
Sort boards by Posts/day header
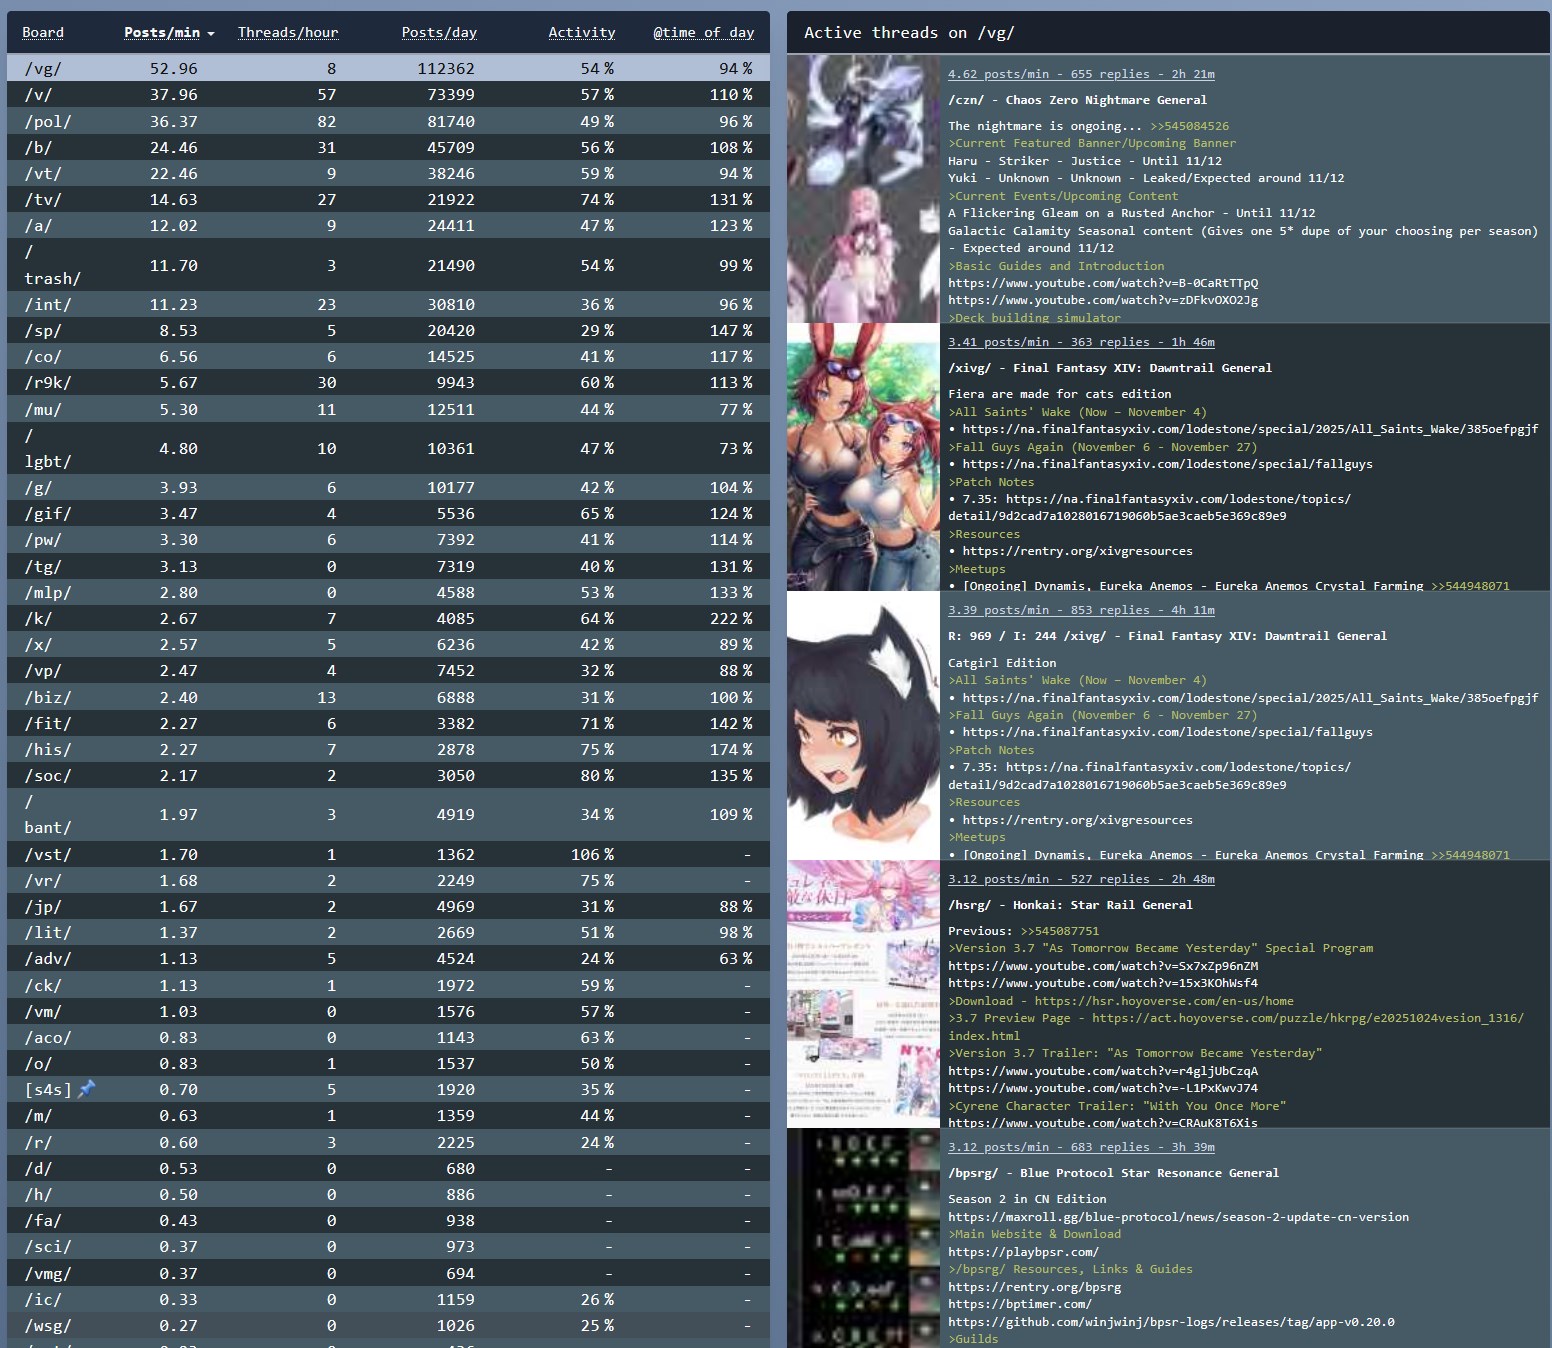coord(439,32)
